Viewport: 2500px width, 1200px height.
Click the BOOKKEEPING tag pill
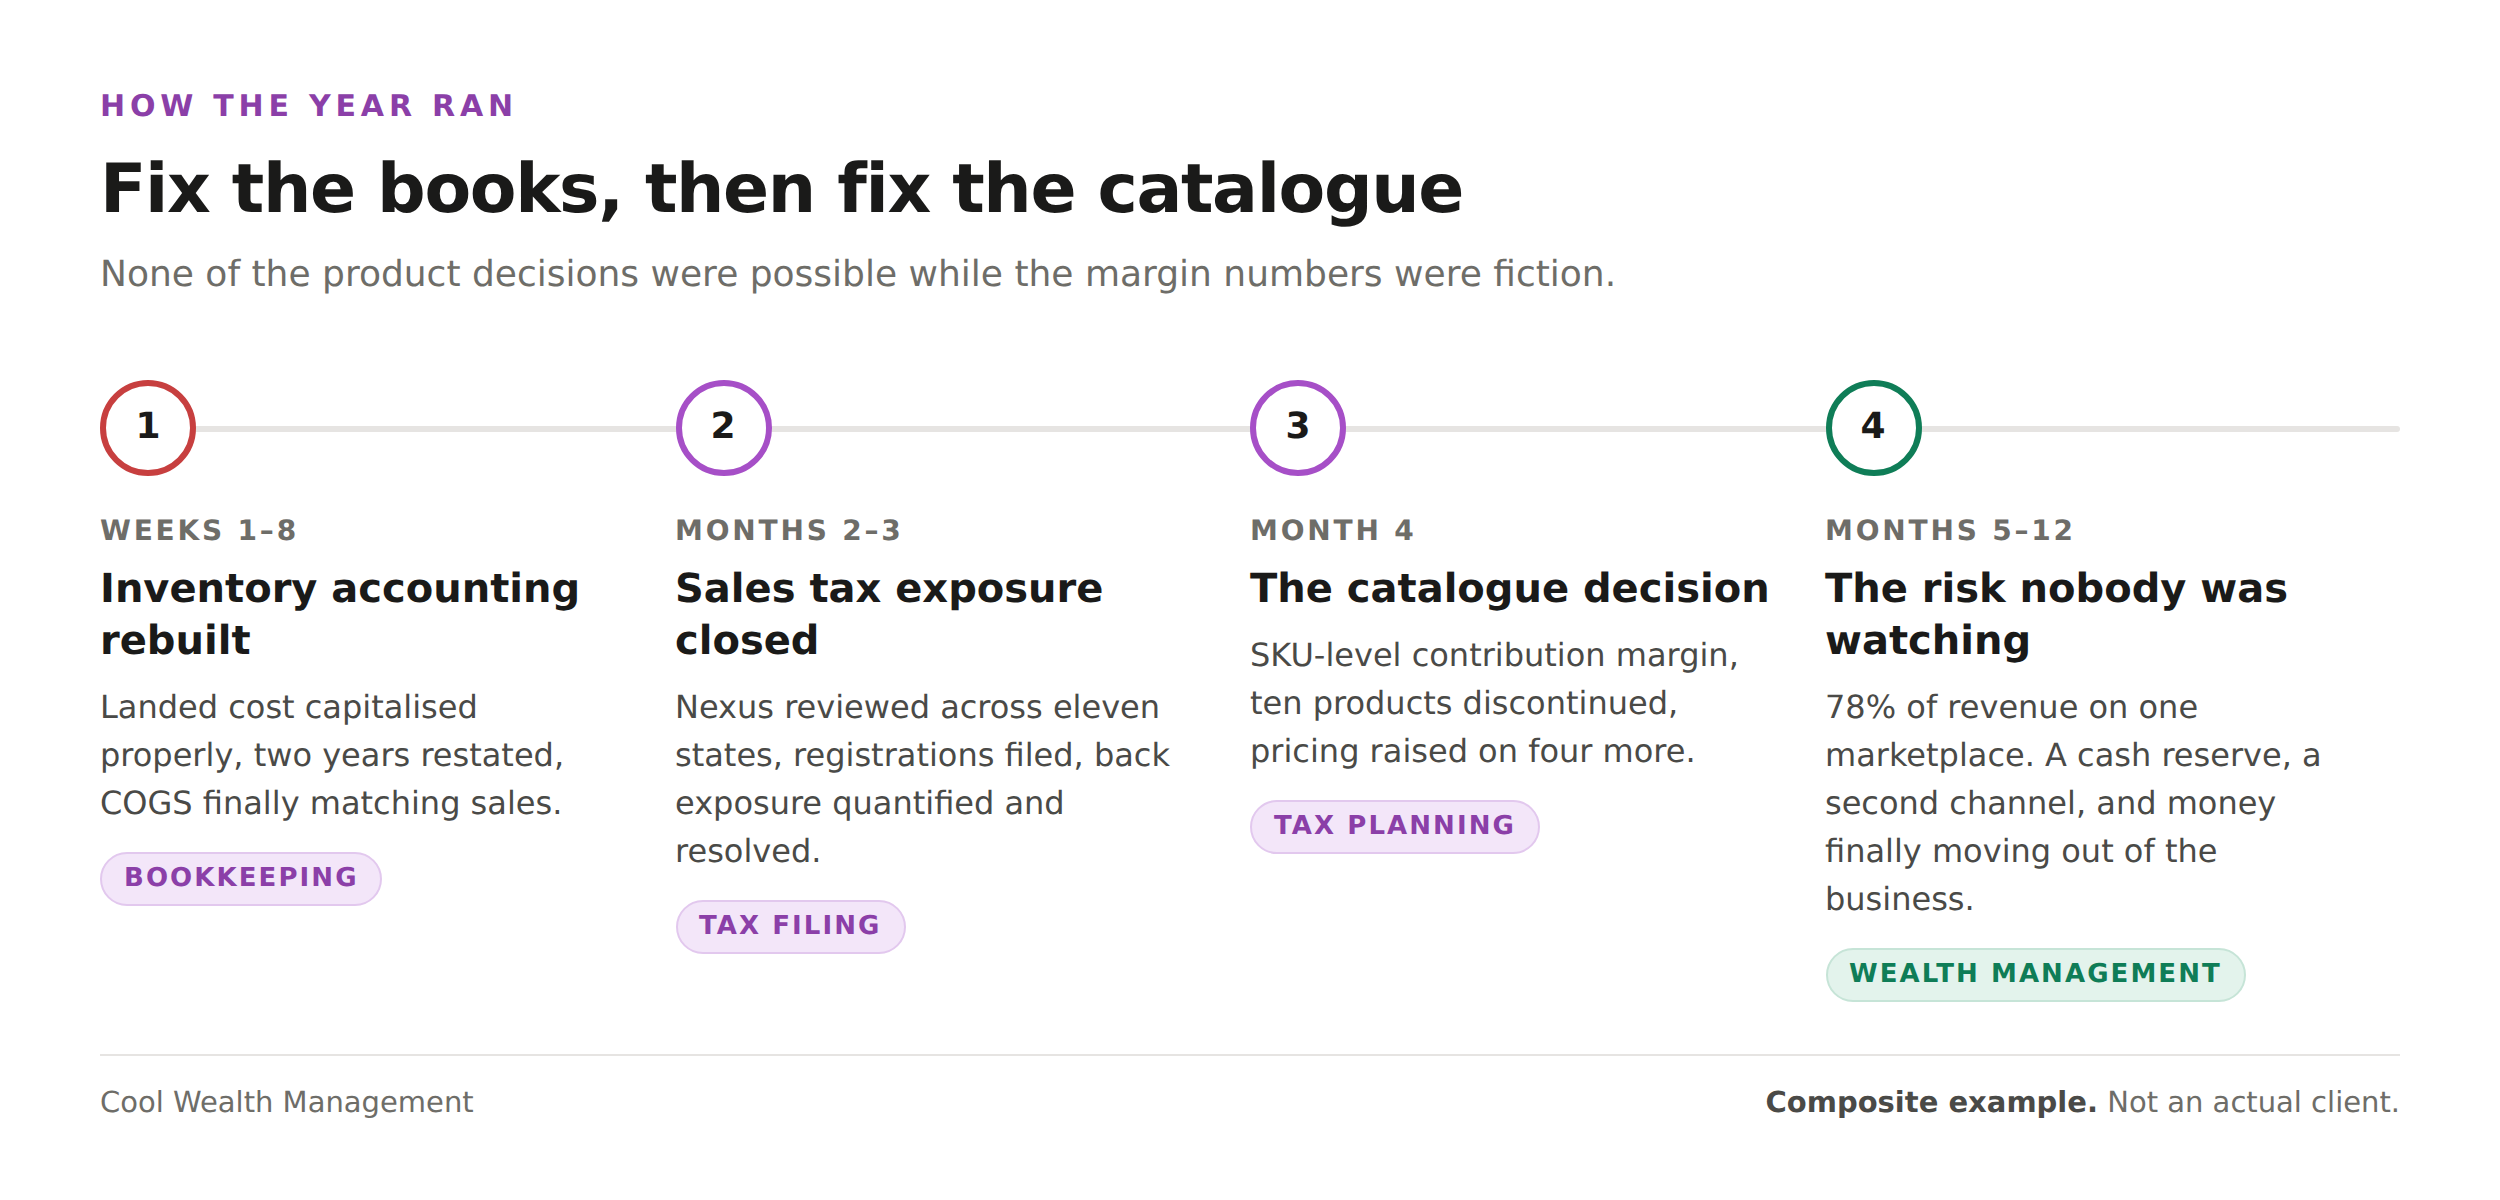pos(241,878)
